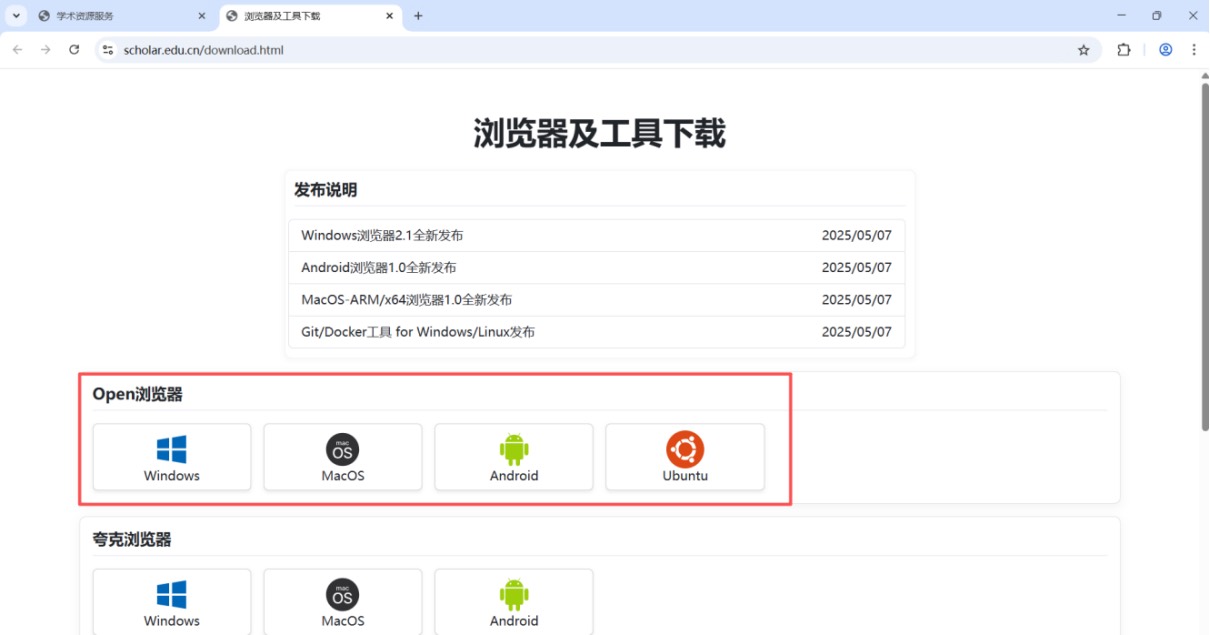
Task: Open the Chrome profile icon
Action: coord(1165,50)
